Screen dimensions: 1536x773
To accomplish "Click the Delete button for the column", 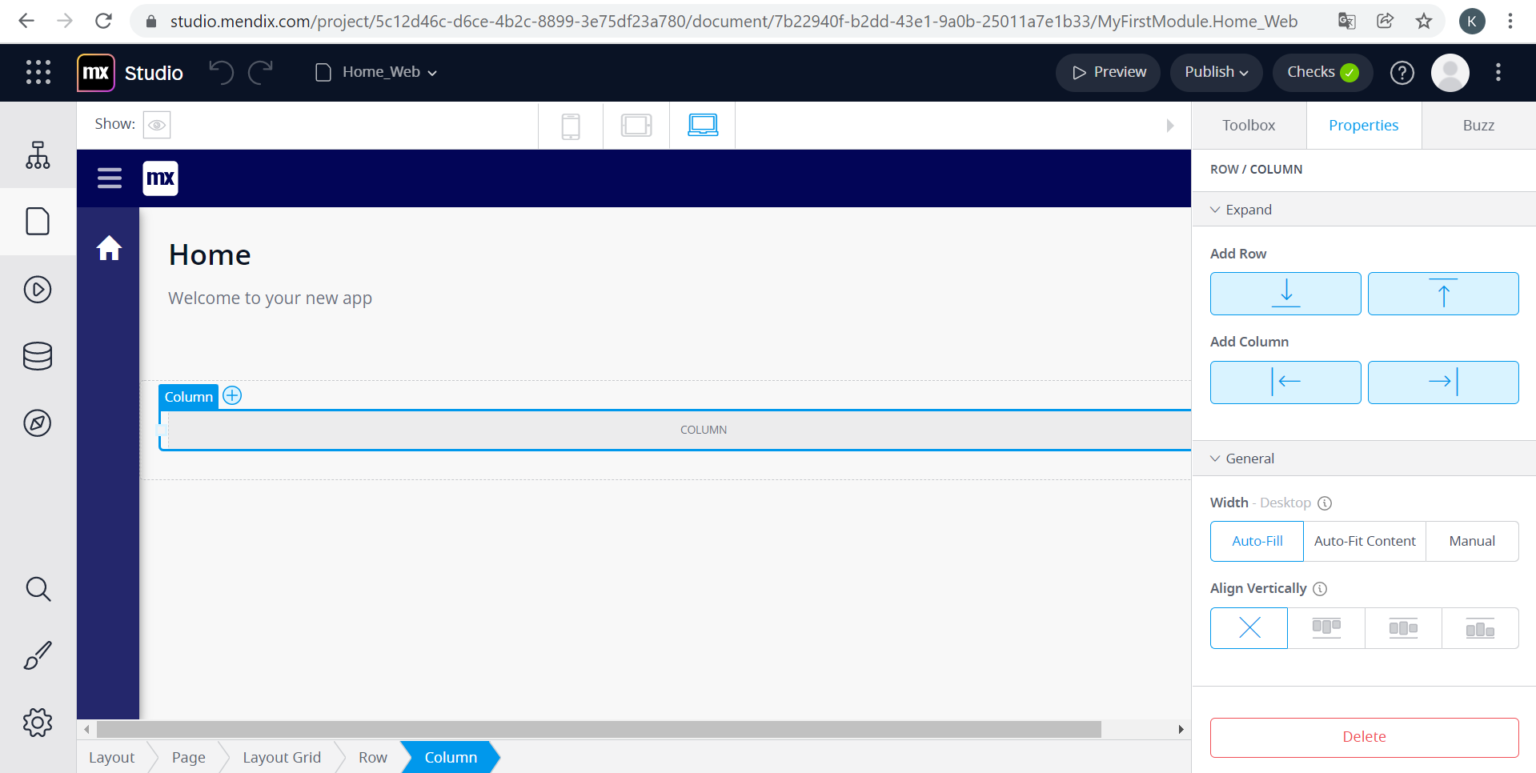I will tap(1363, 737).
